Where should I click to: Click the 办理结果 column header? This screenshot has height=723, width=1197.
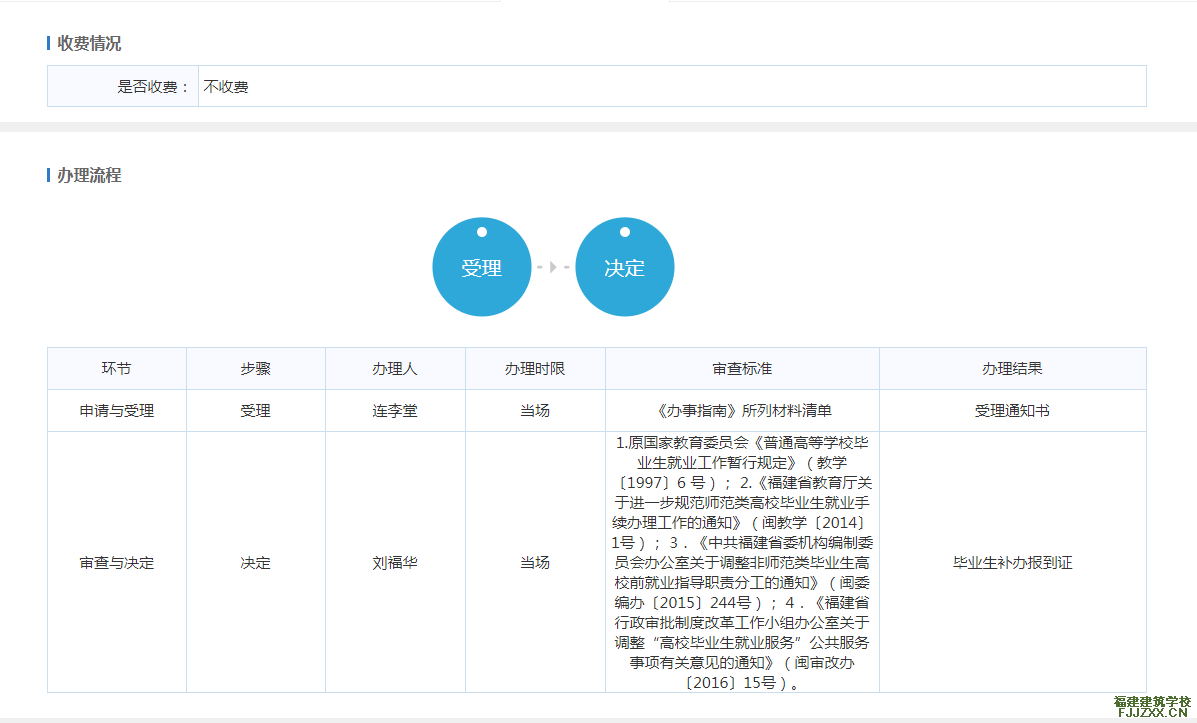click(x=1012, y=369)
